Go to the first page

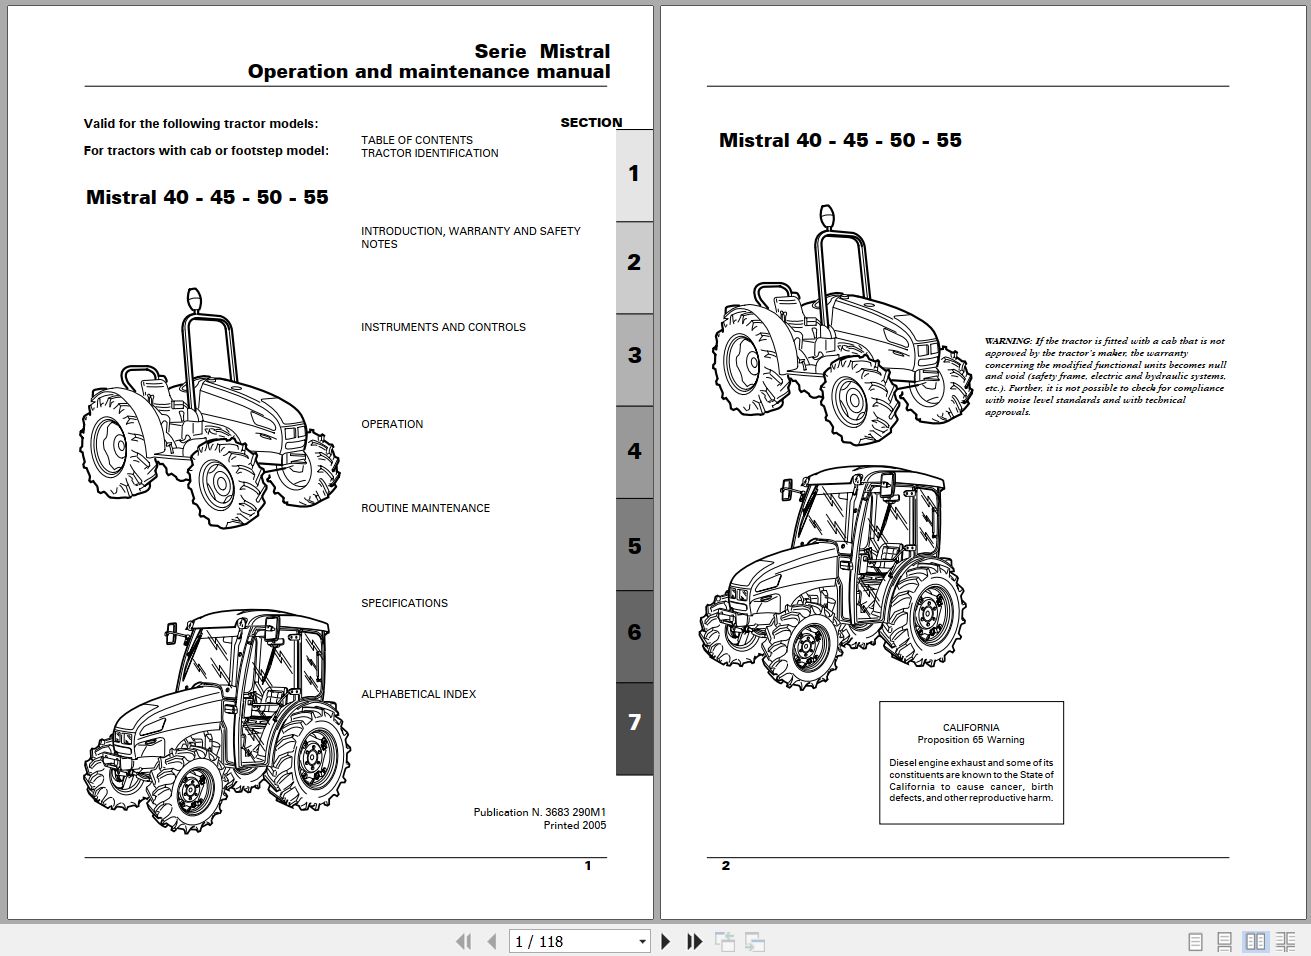point(463,941)
